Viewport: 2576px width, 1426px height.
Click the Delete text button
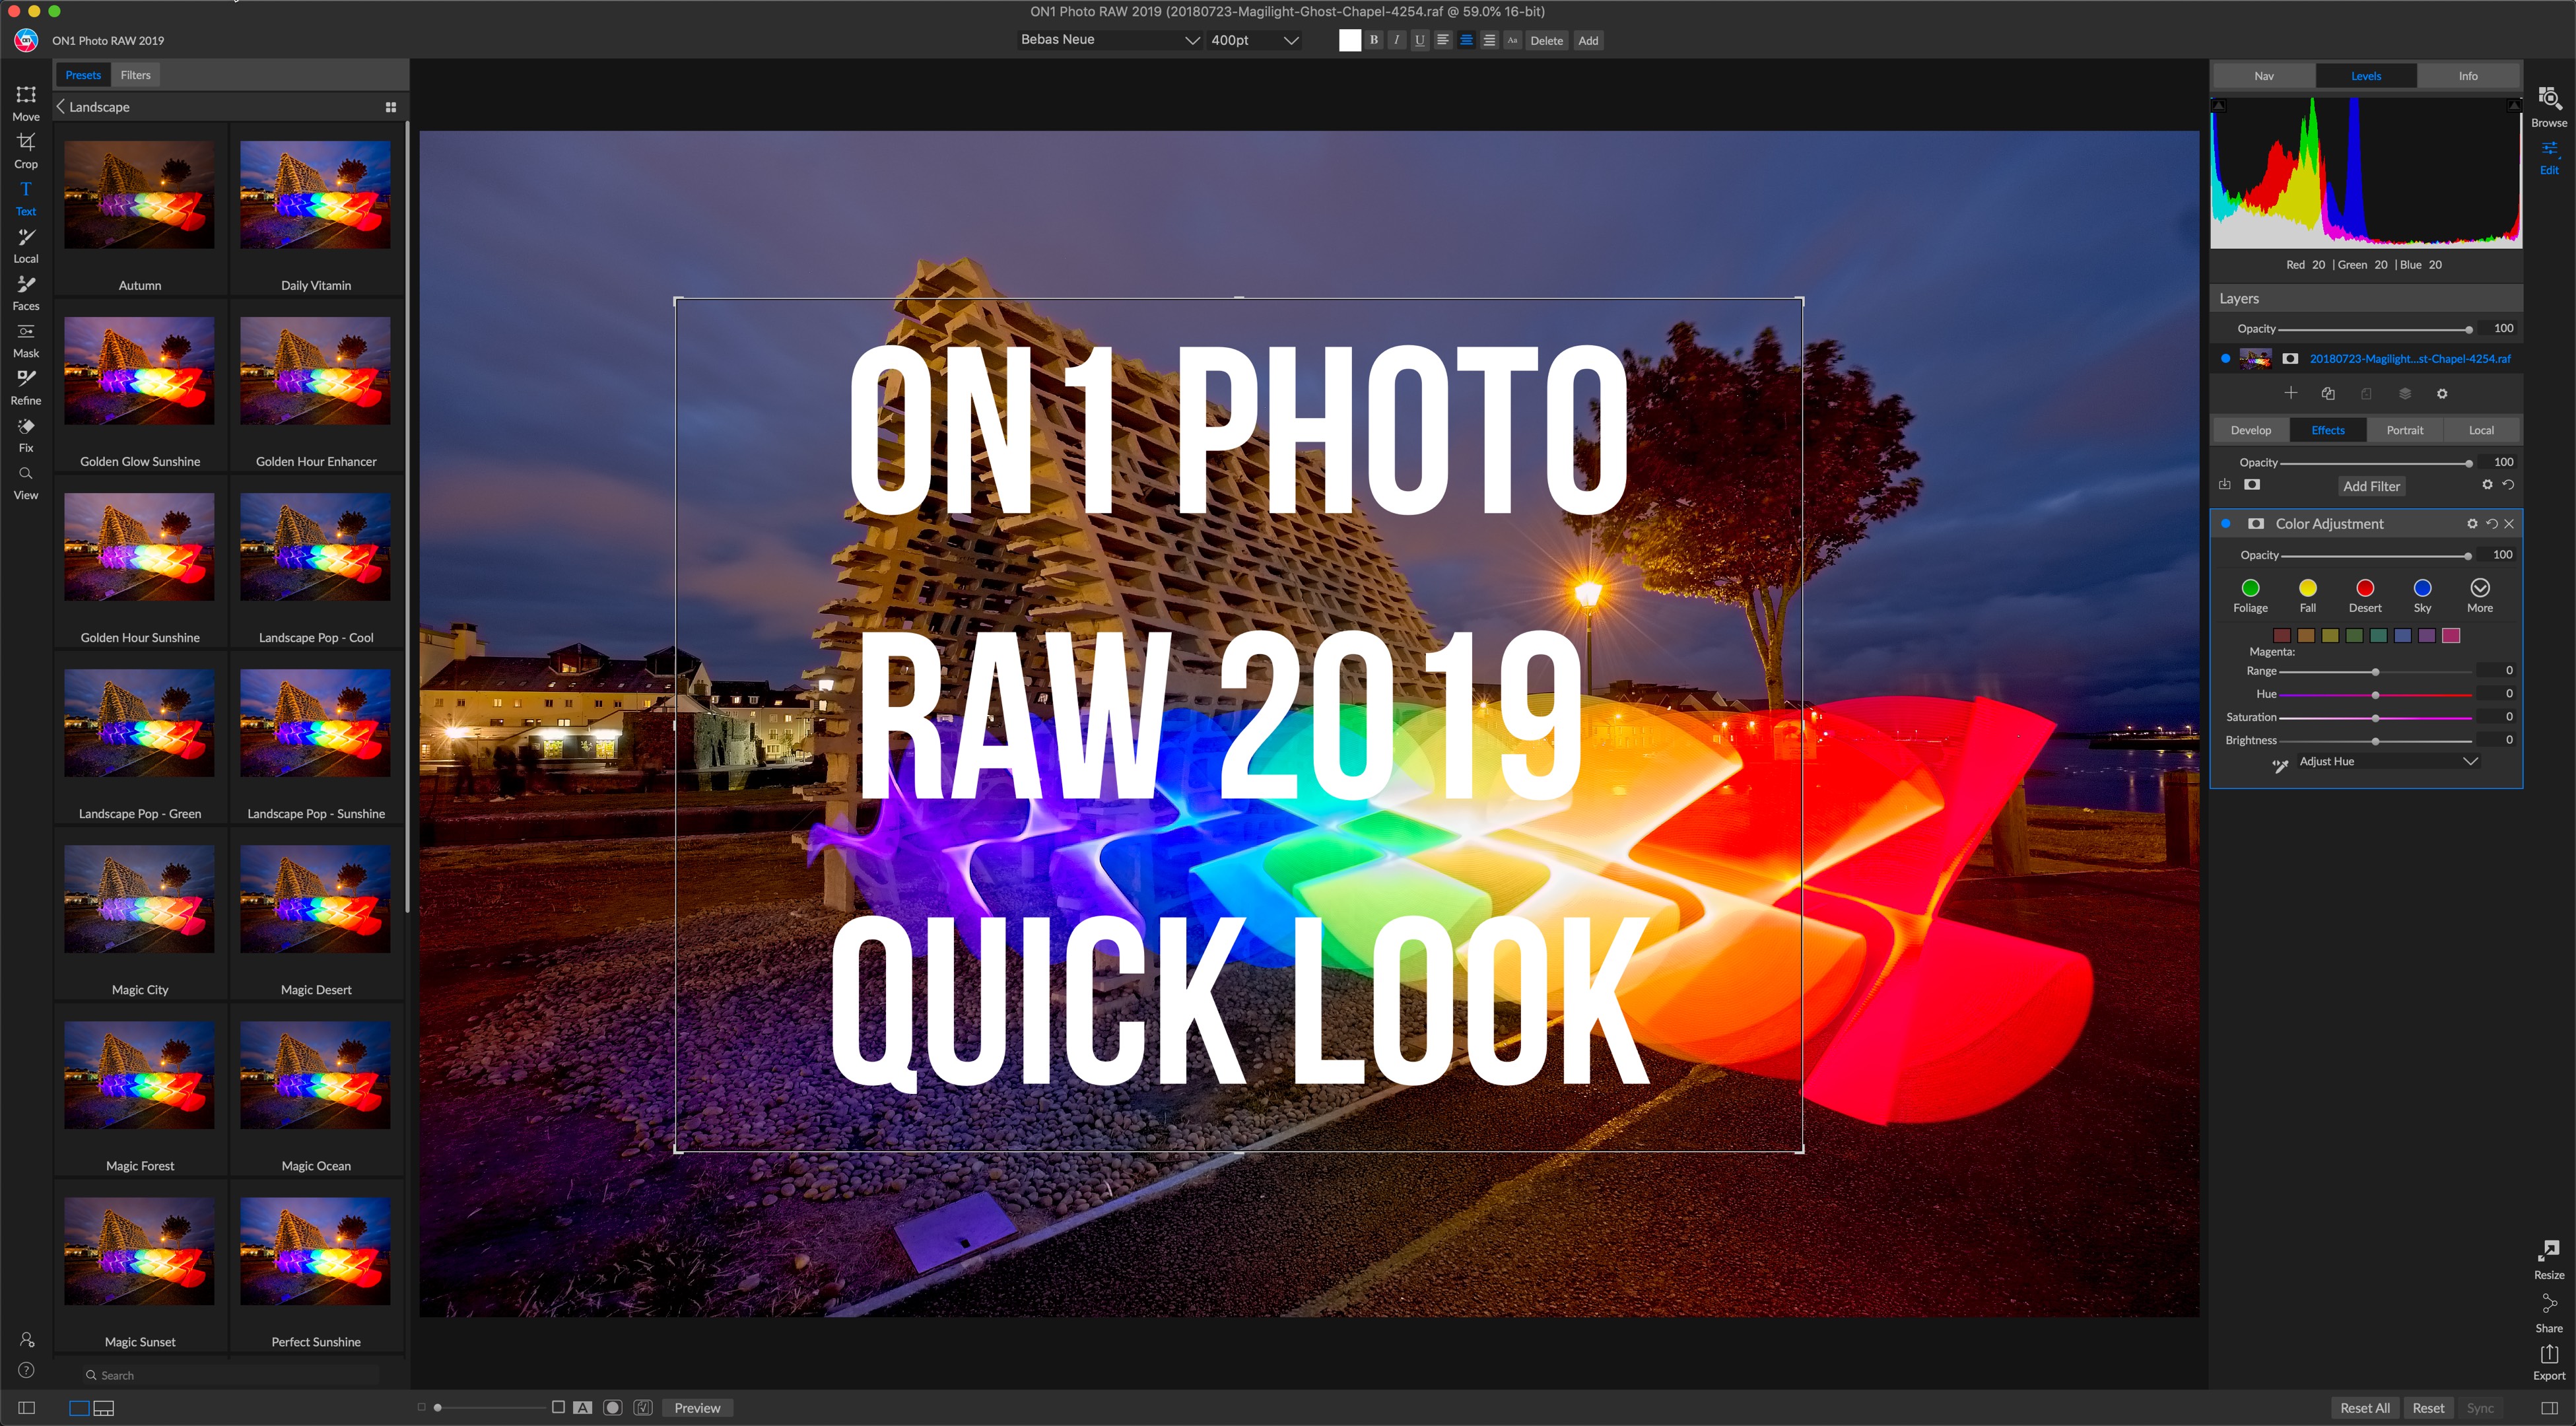(x=1546, y=40)
